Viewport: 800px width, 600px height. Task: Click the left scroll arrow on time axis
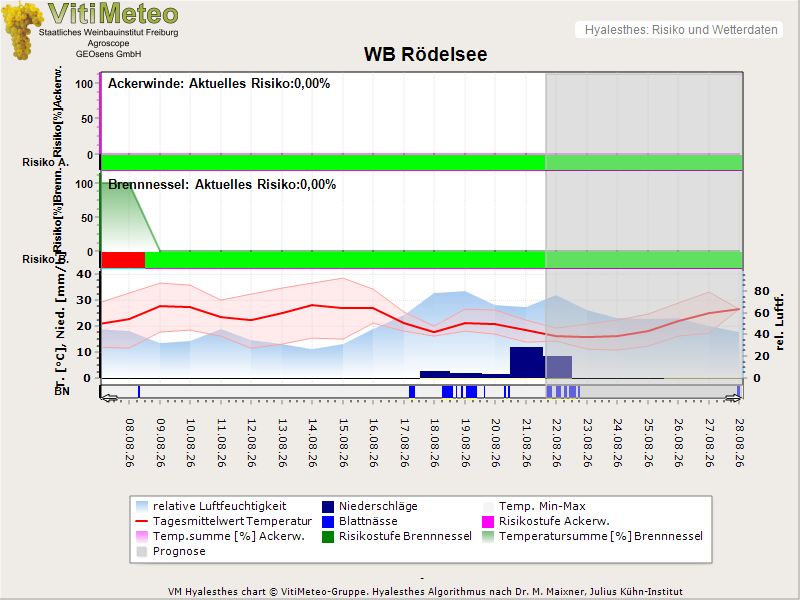click(110, 398)
